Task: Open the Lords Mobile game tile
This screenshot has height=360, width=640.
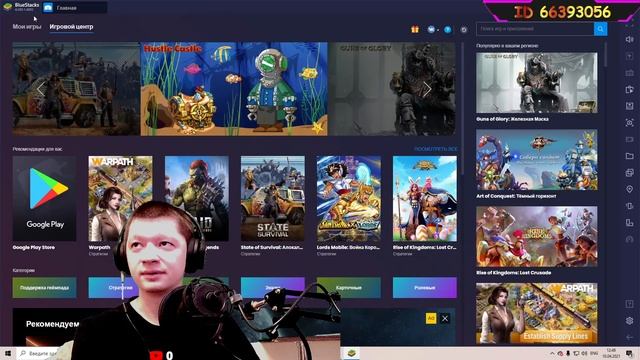Action: tap(349, 198)
